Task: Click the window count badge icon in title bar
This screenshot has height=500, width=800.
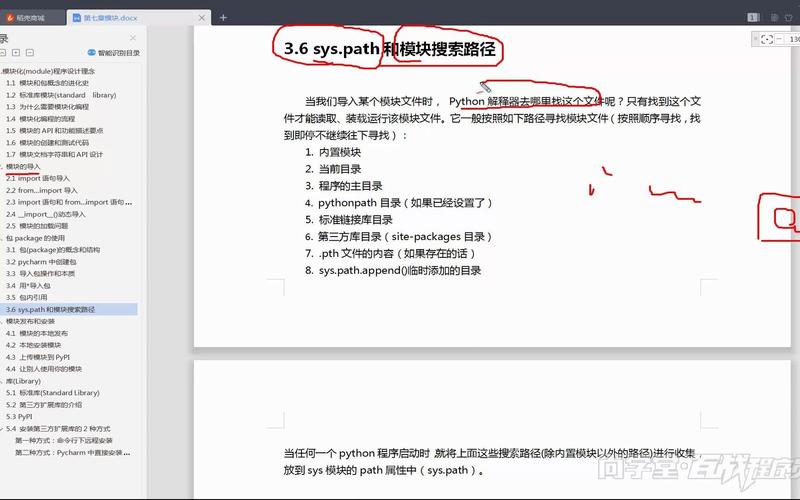Action: pos(754,18)
